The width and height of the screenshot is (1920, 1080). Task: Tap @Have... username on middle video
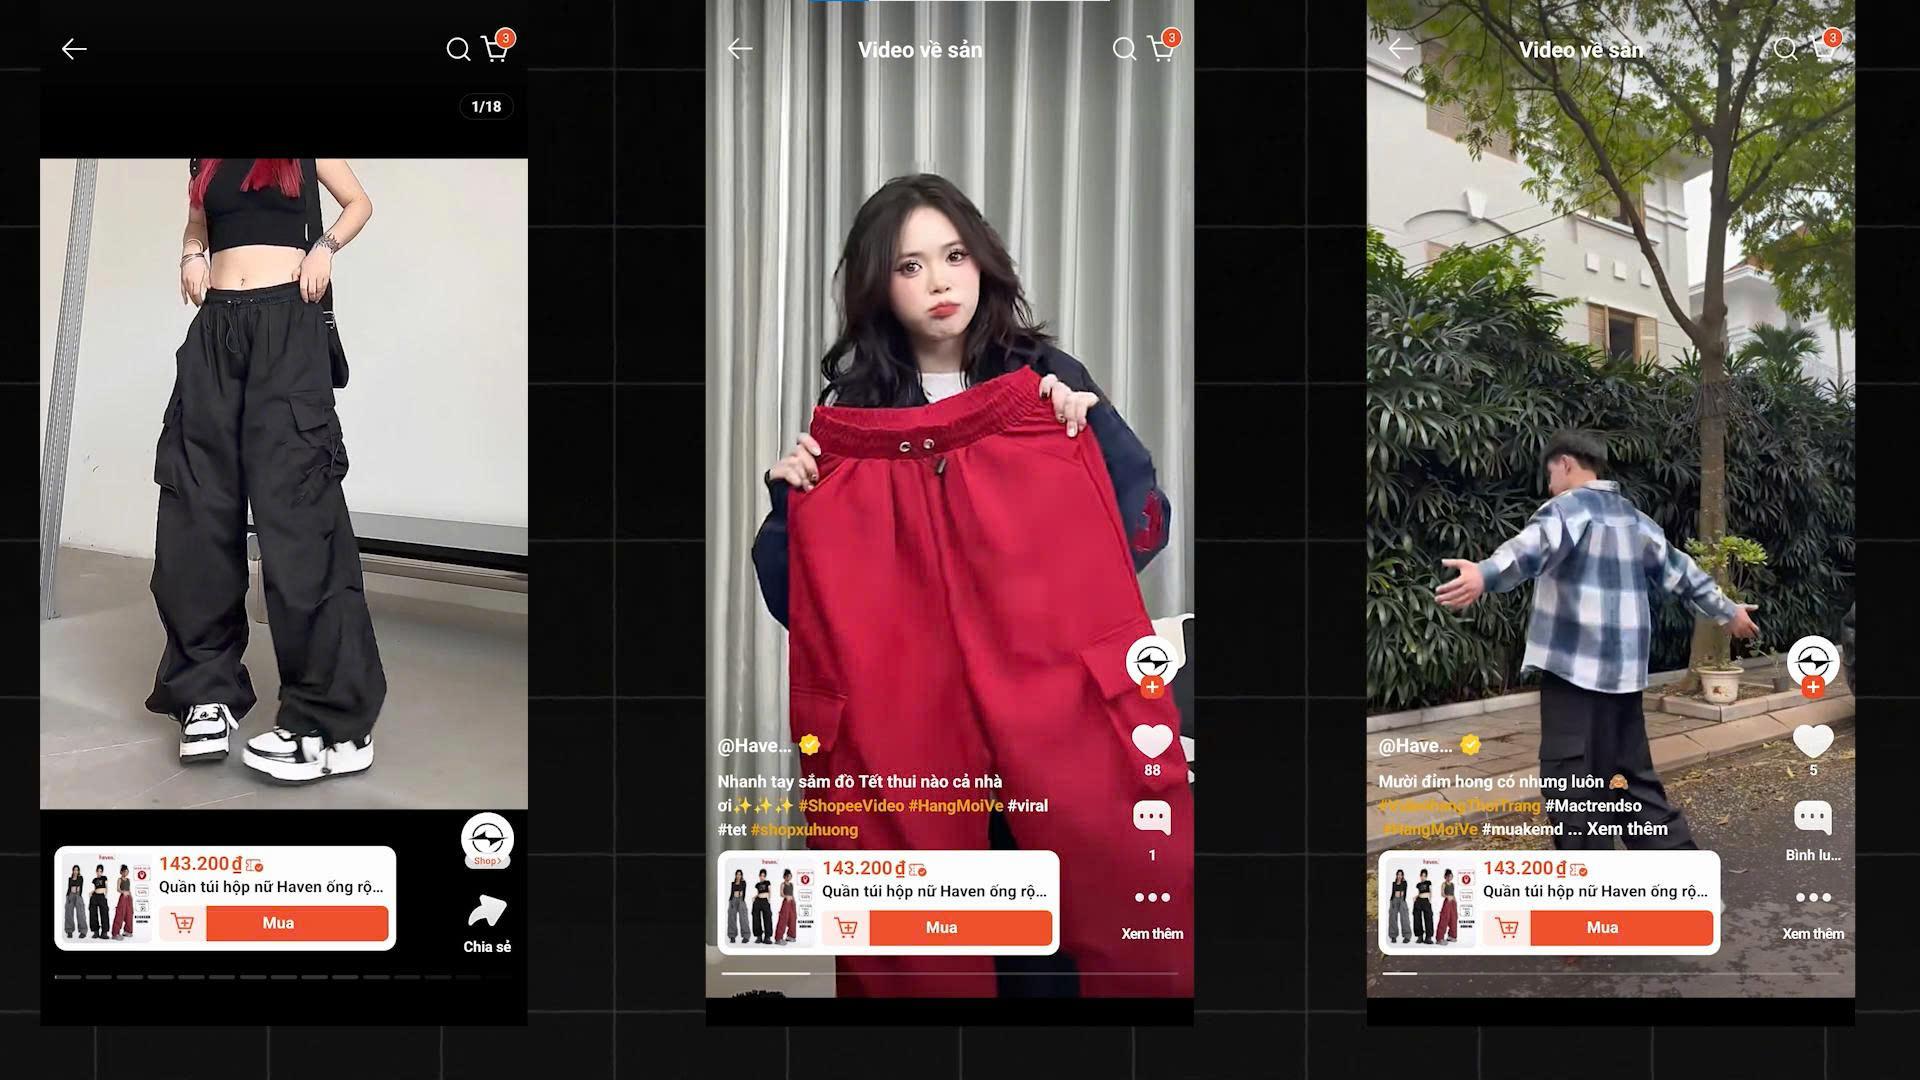pyautogui.click(x=754, y=746)
